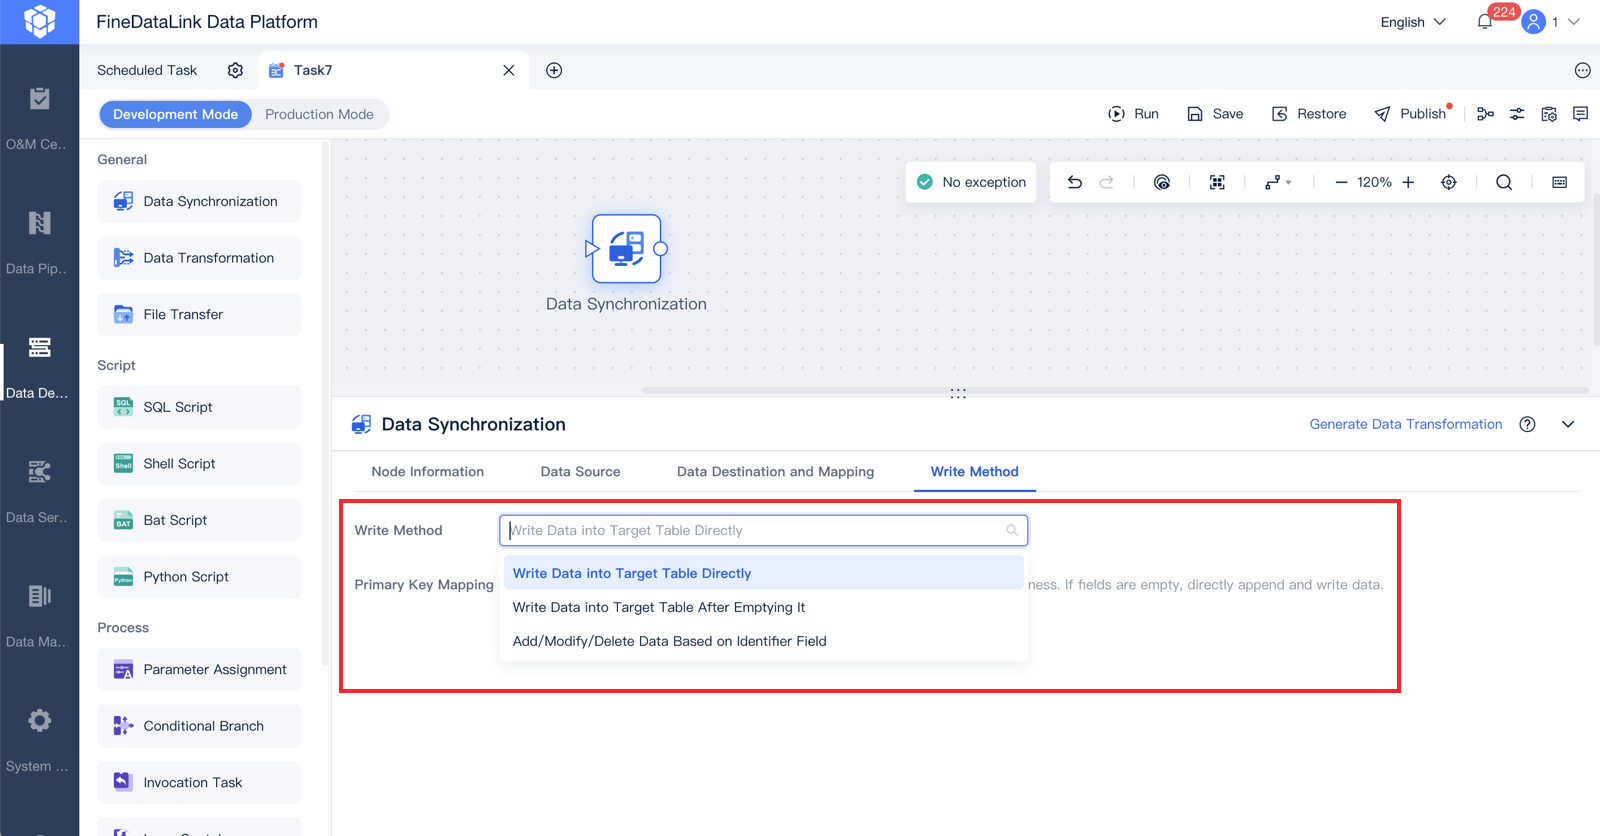Open the O&M Center sidebar icon

(x=39, y=99)
